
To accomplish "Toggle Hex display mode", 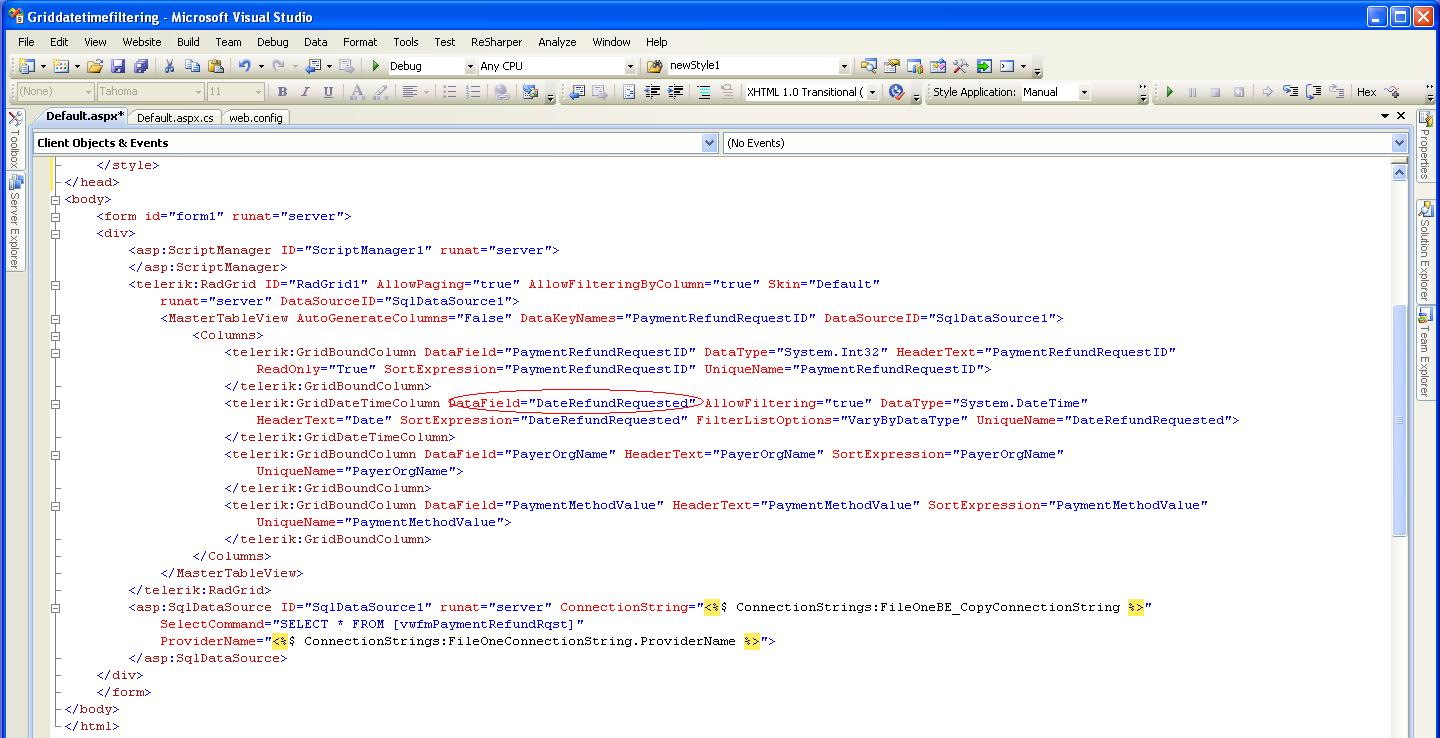I will [x=1366, y=92].
